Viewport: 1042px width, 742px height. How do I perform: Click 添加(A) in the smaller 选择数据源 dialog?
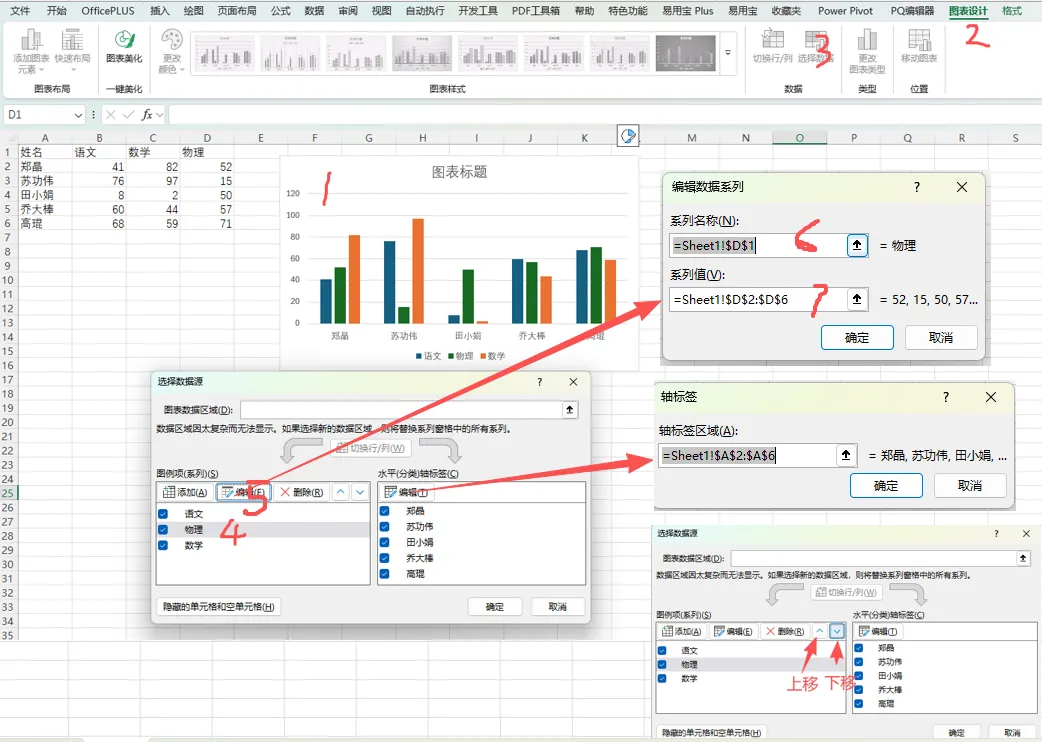pos(682,631)
